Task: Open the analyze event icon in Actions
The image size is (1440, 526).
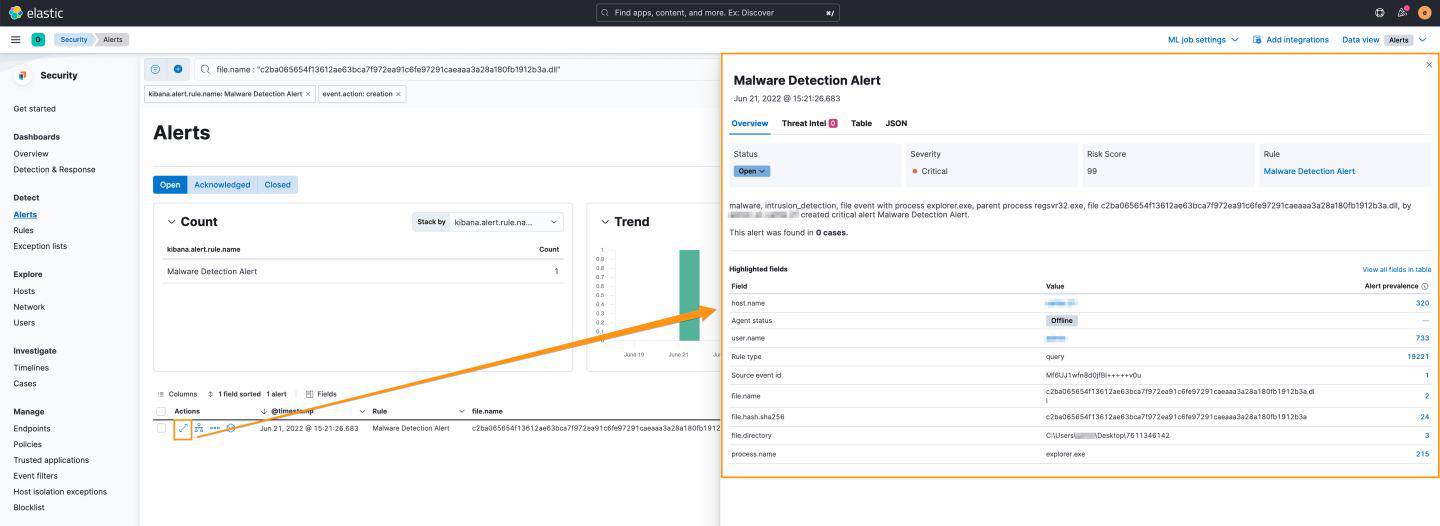Action: [199, 428]
